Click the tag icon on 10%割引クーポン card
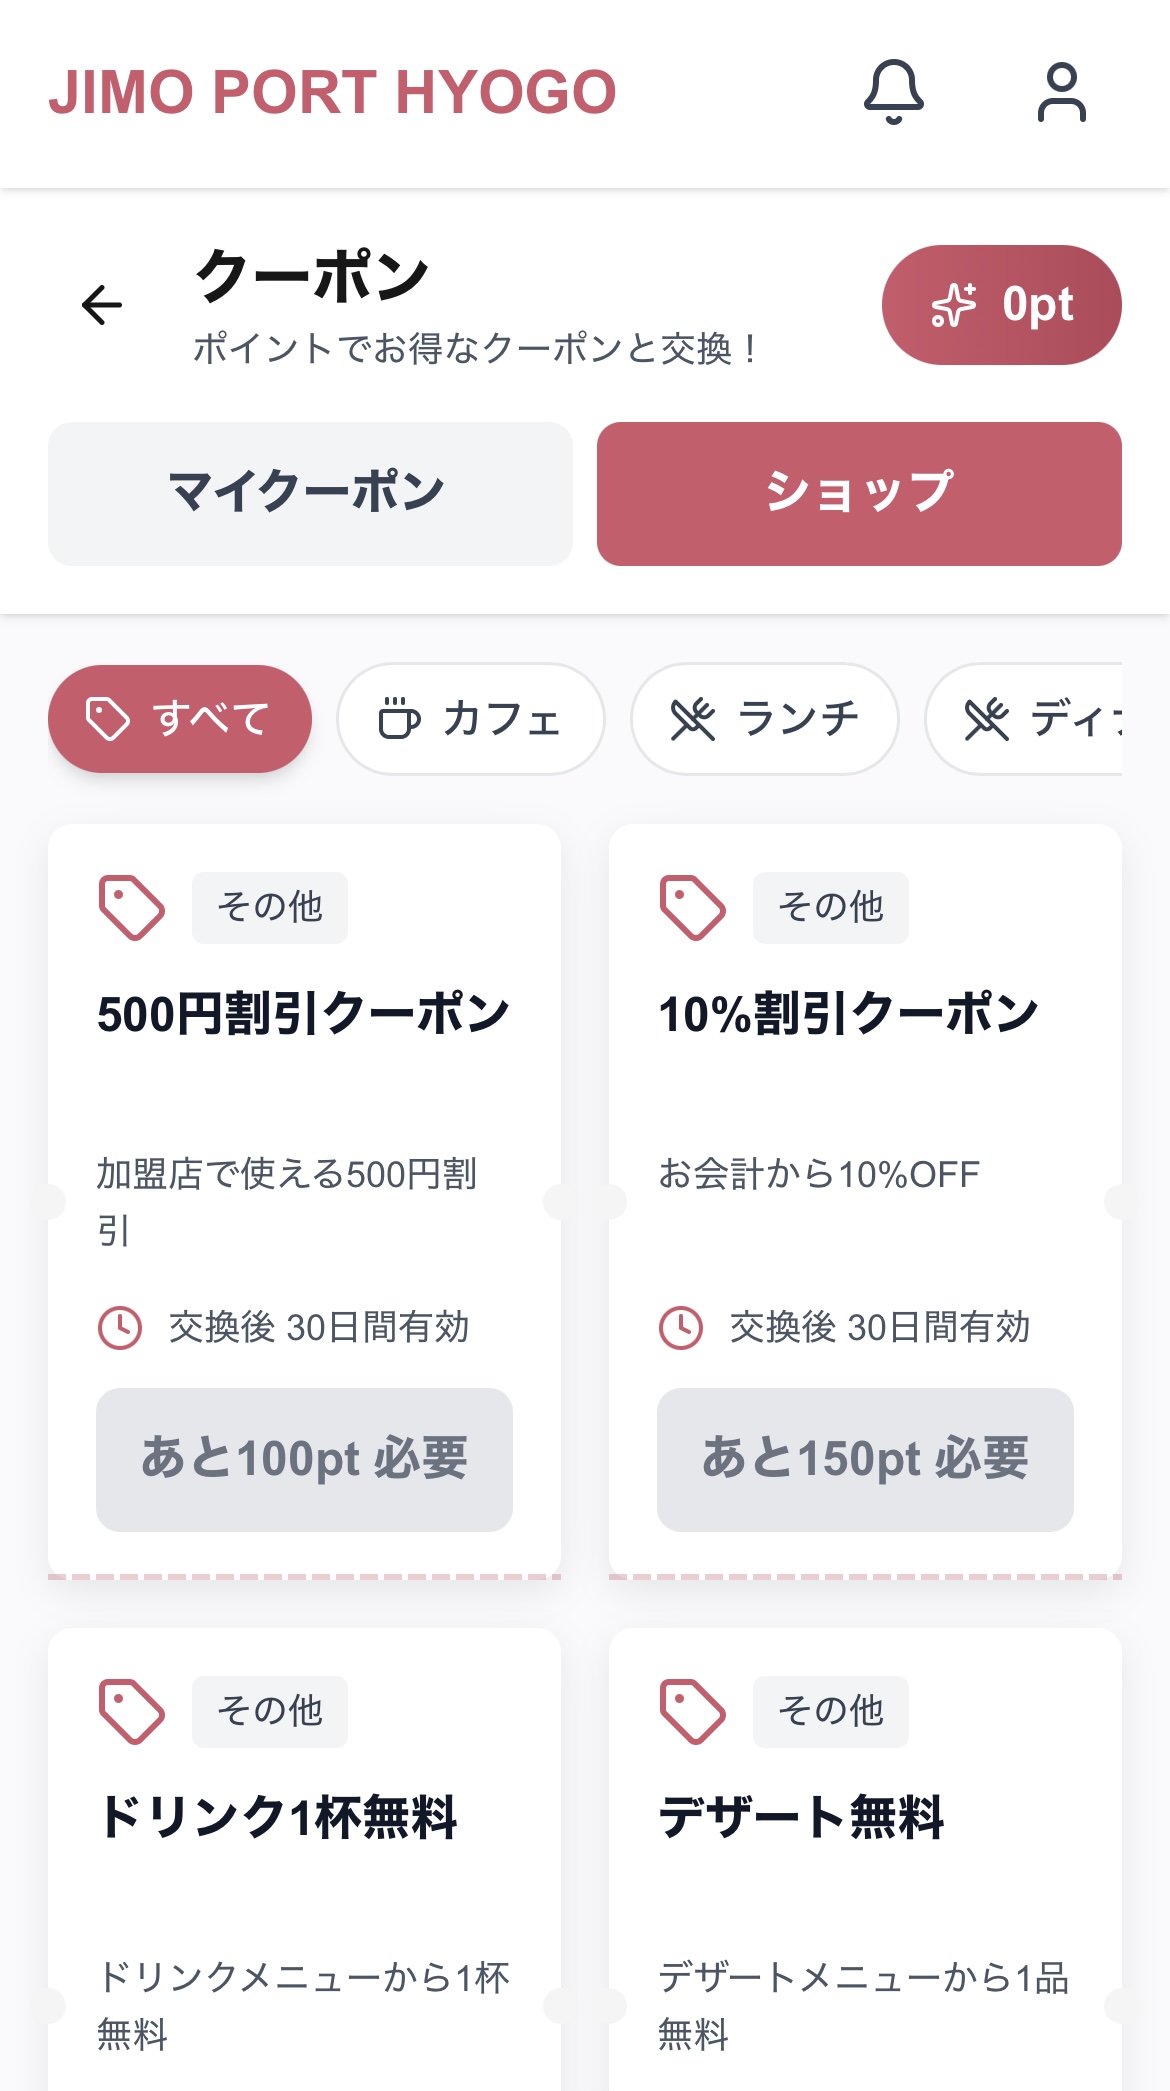1170x2091 pixels. point(692,908)
